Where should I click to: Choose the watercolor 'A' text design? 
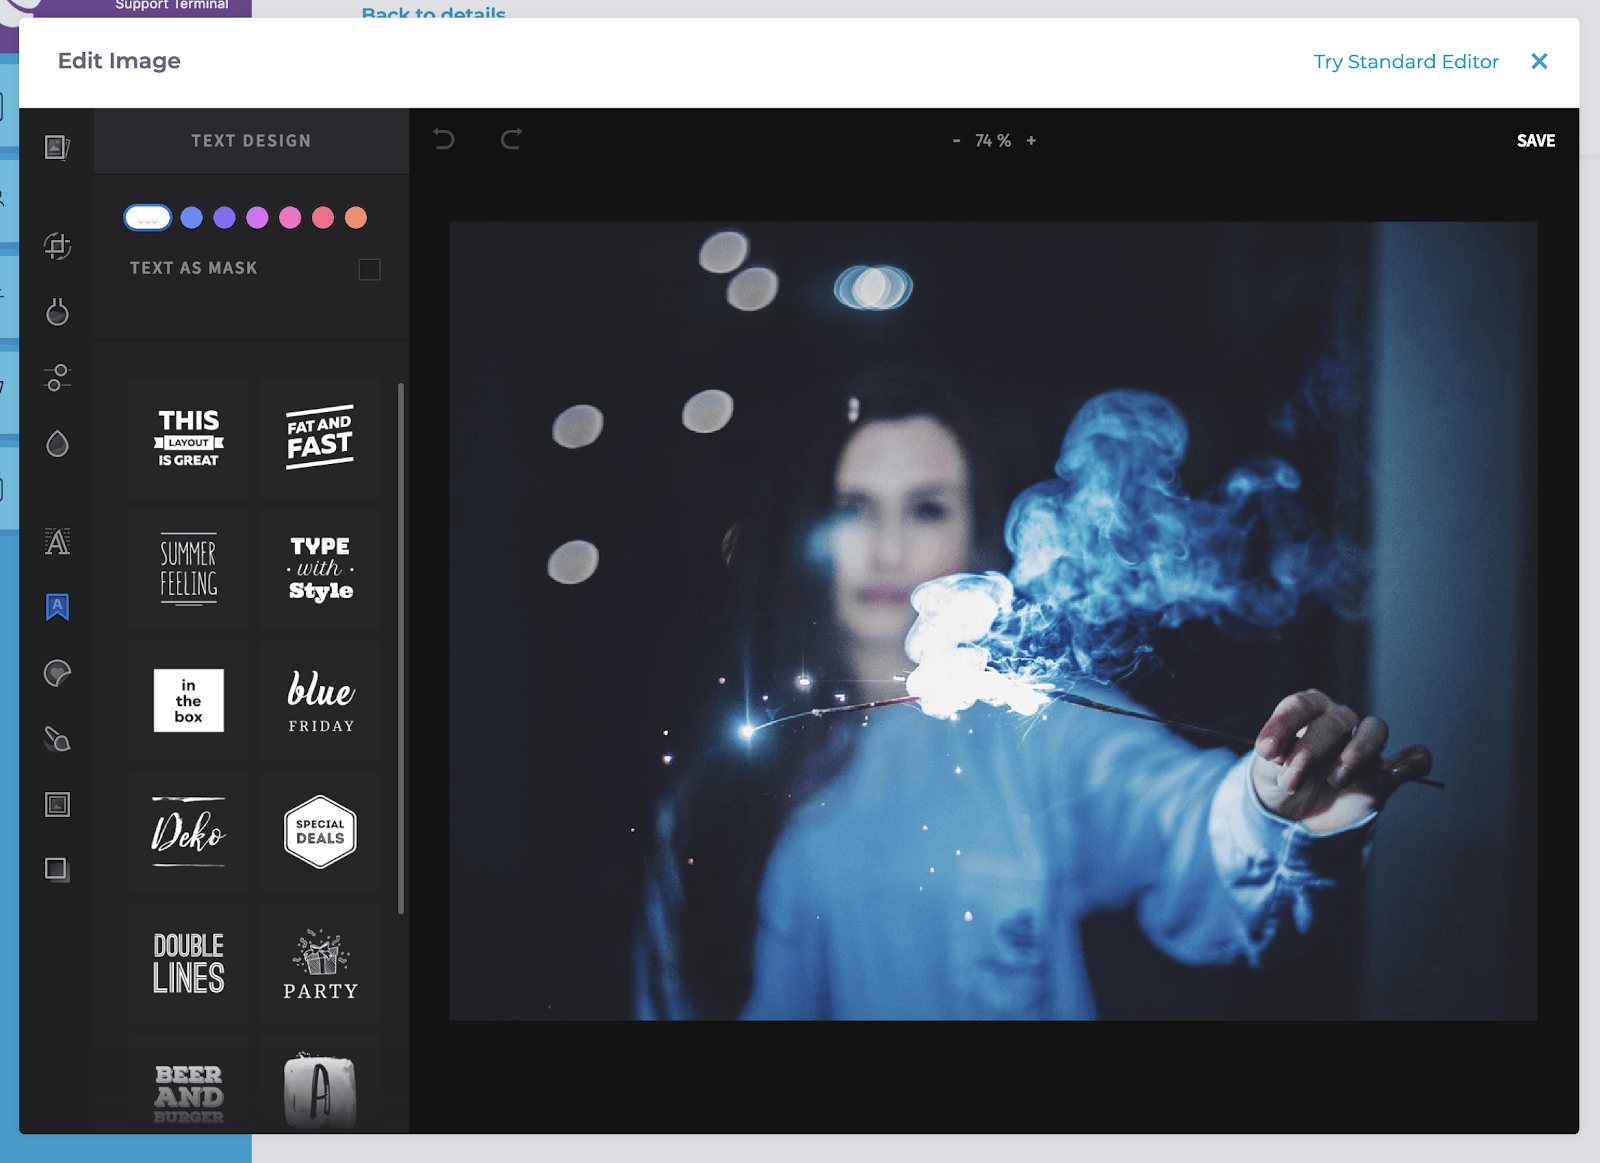pos(320,1085)
